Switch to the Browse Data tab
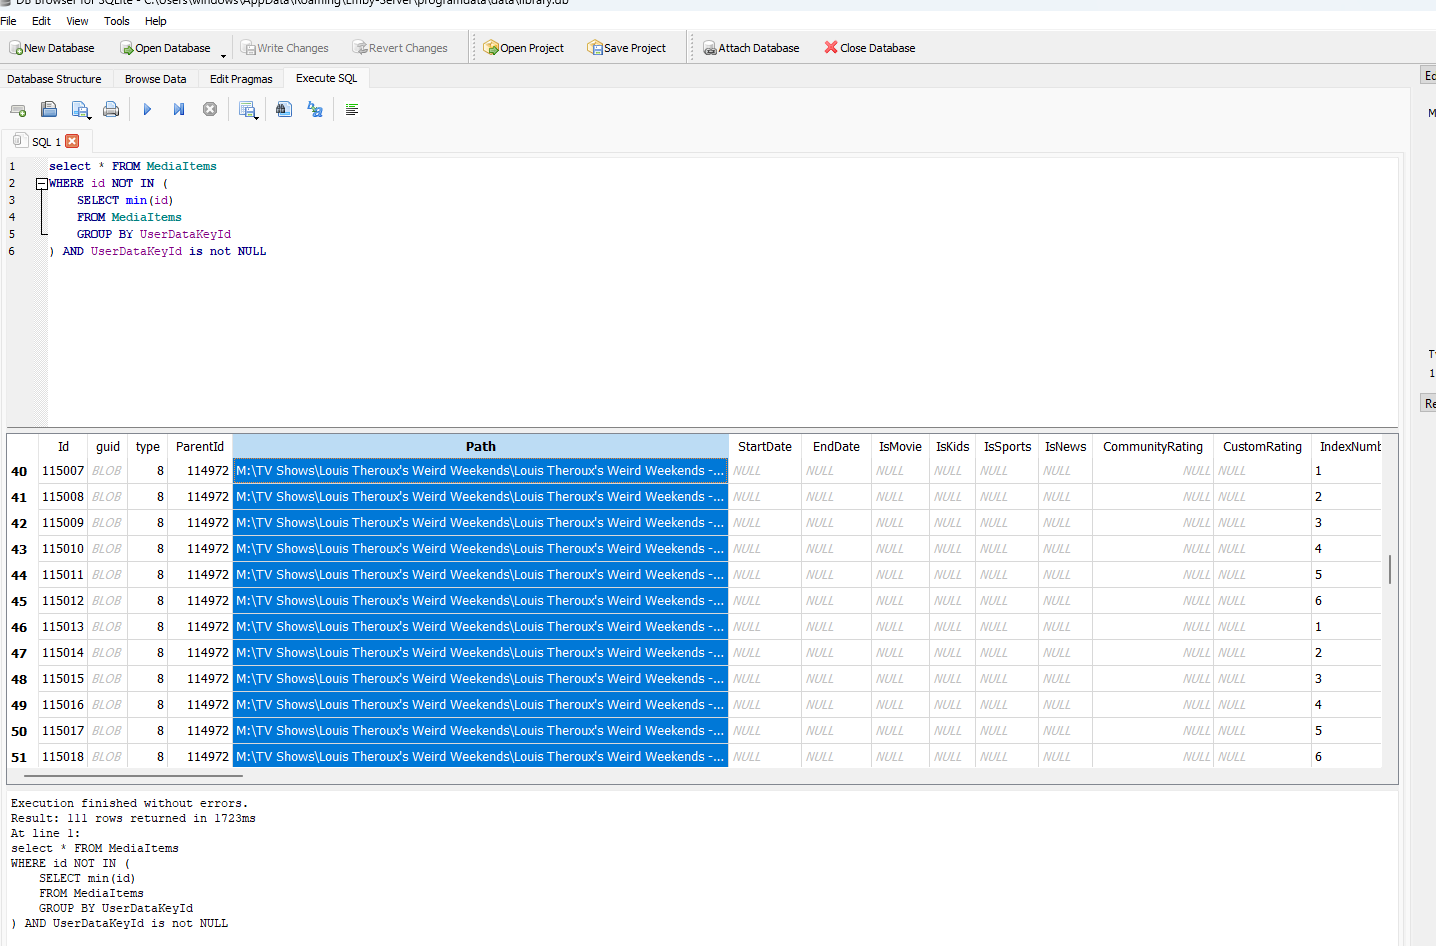This screenshot has width=1436, height=946. point(155,79)
